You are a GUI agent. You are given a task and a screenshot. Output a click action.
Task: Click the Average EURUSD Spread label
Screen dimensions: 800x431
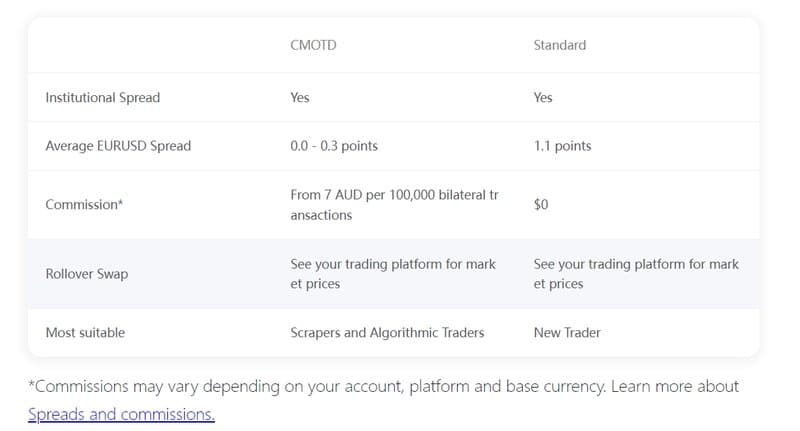[x=118, y=146]
